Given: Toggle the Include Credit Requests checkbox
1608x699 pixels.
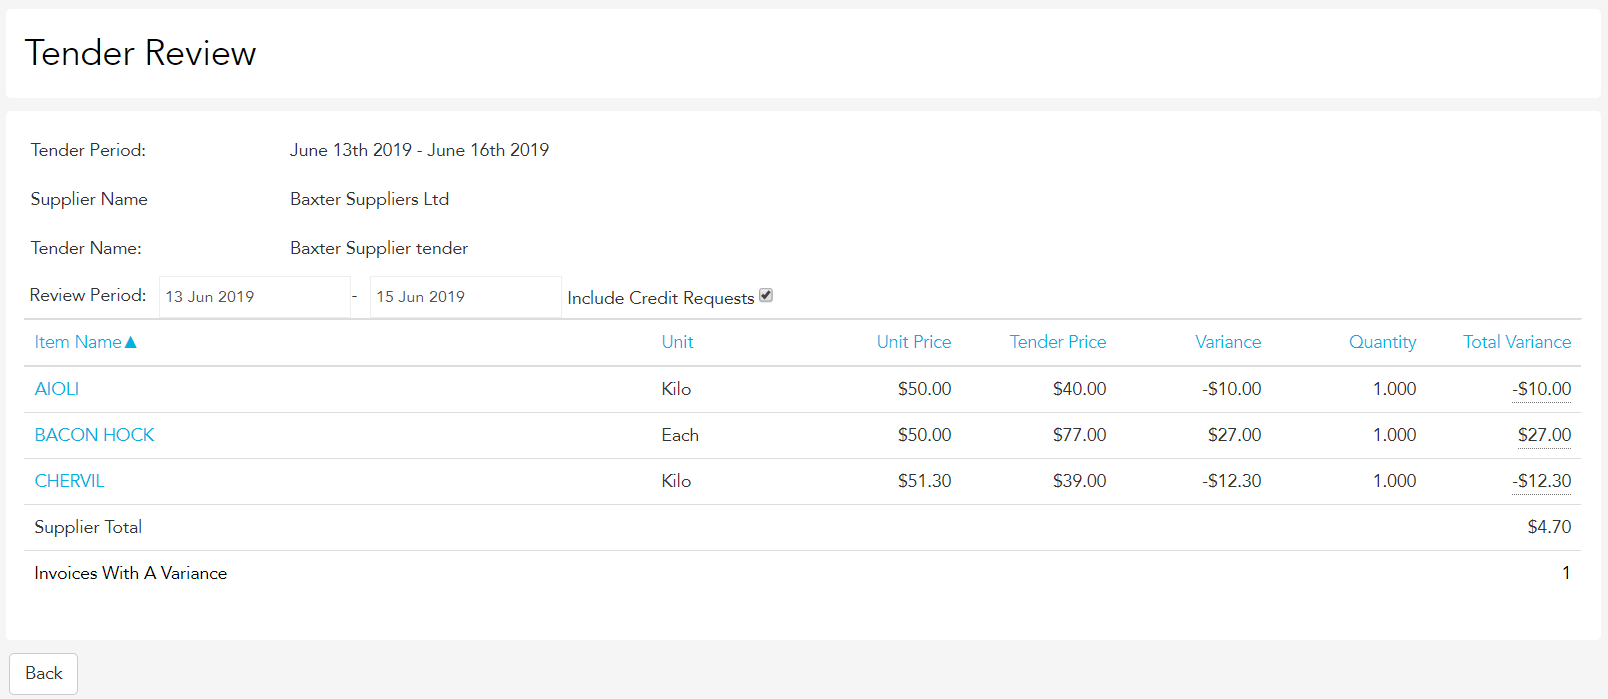Looking at the screenshot, I should [x=766, y=295].
